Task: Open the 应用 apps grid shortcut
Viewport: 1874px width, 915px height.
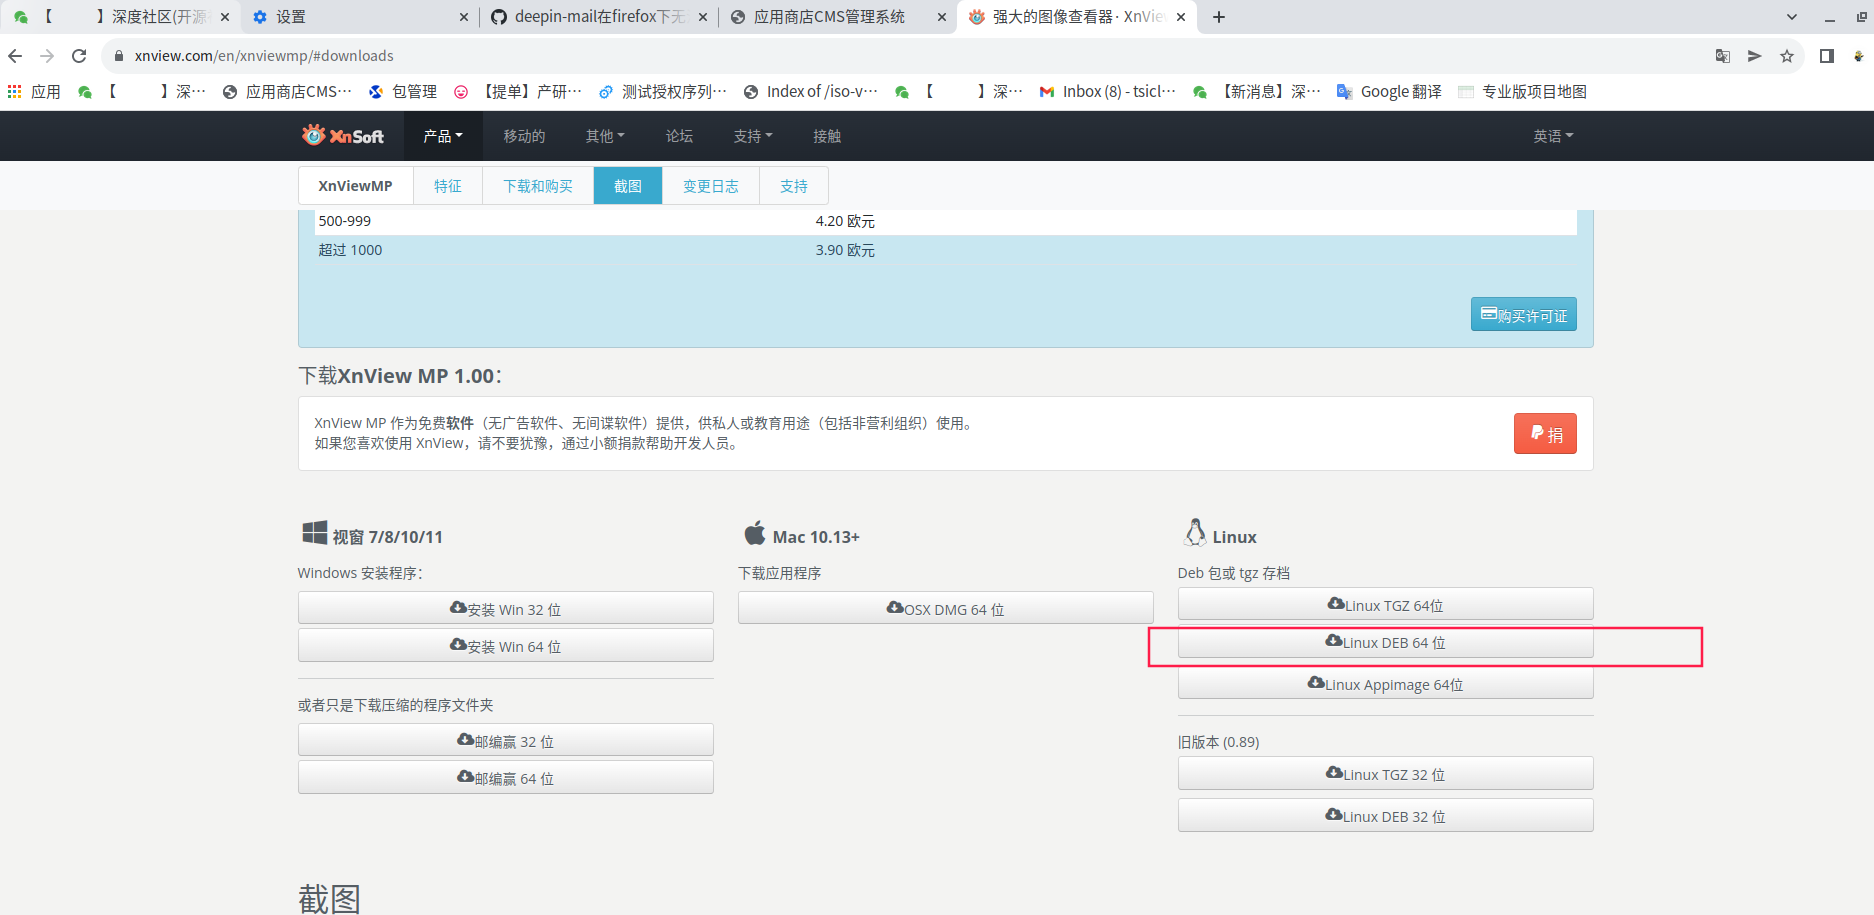Action: click(x=34, y=92)
